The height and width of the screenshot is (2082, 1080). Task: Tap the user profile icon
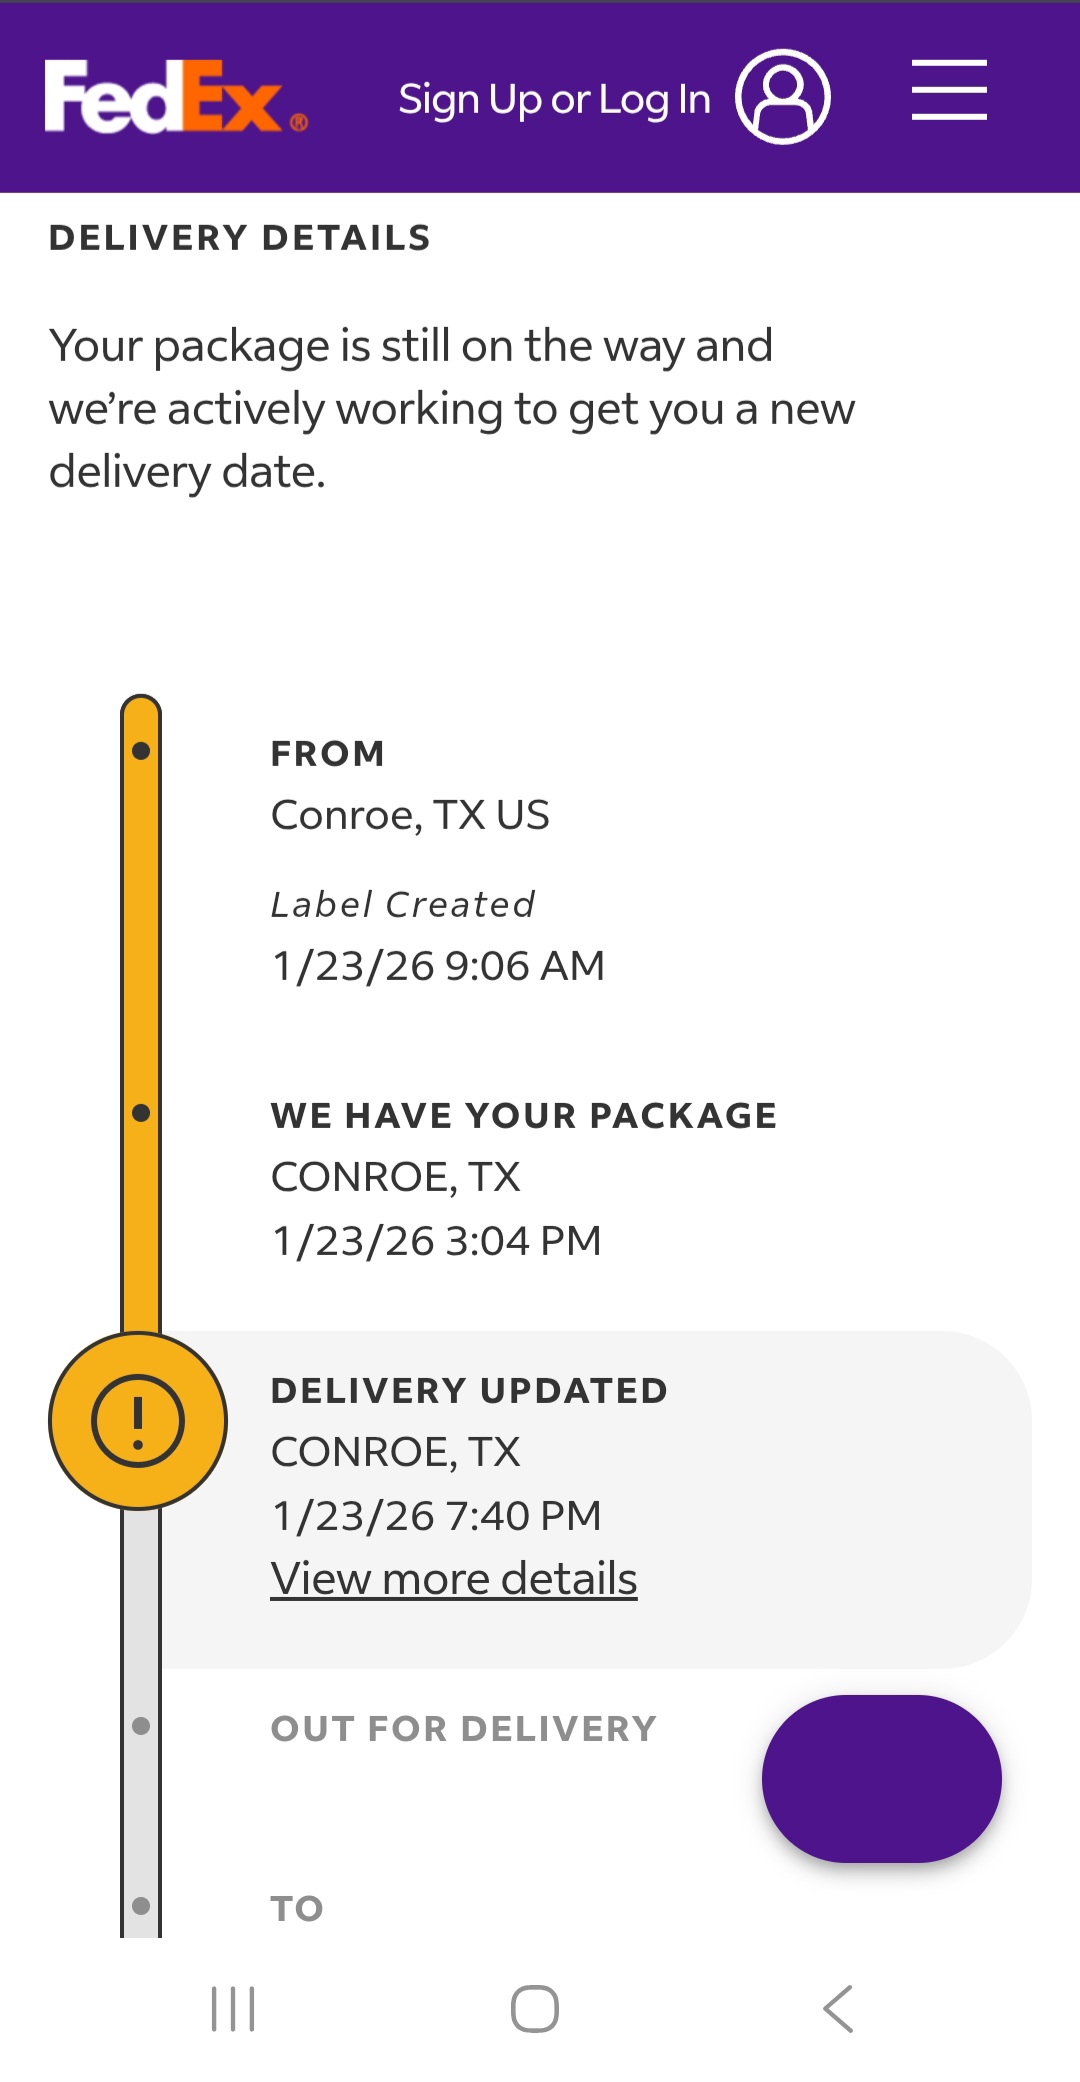click(783, 97)
